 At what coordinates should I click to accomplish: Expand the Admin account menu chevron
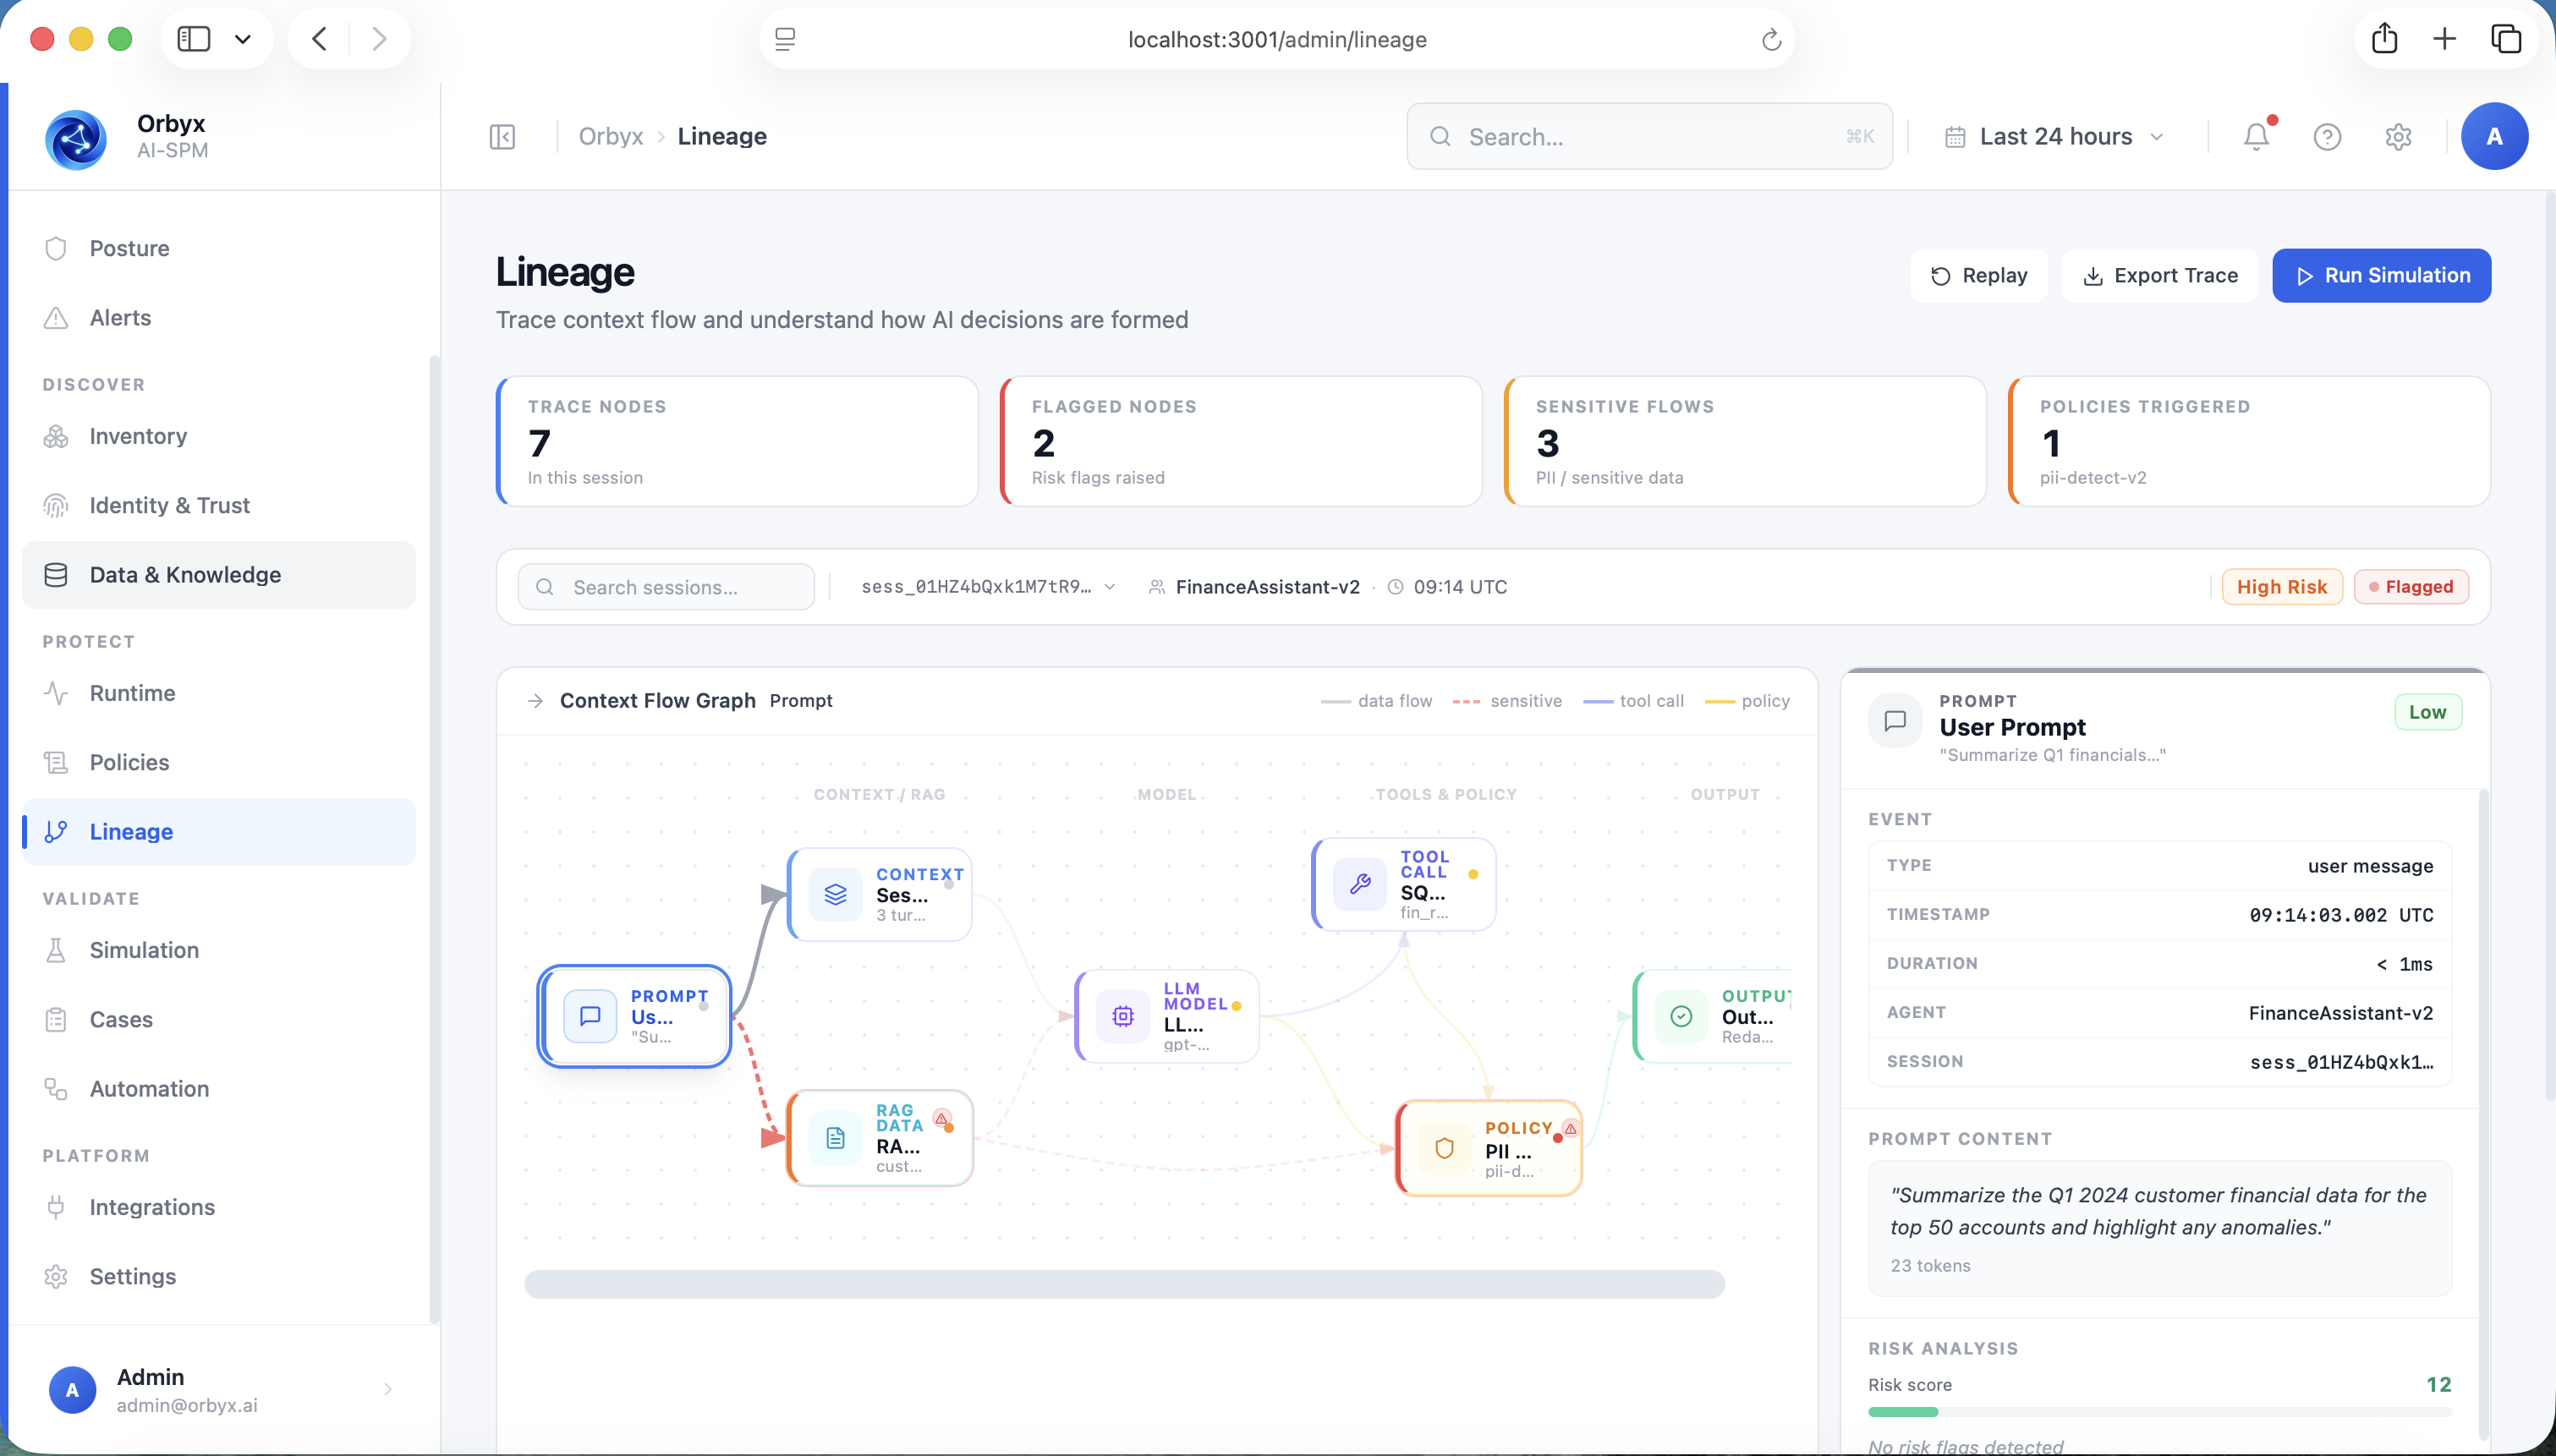pyautogui.click(x=388, y=1389)
